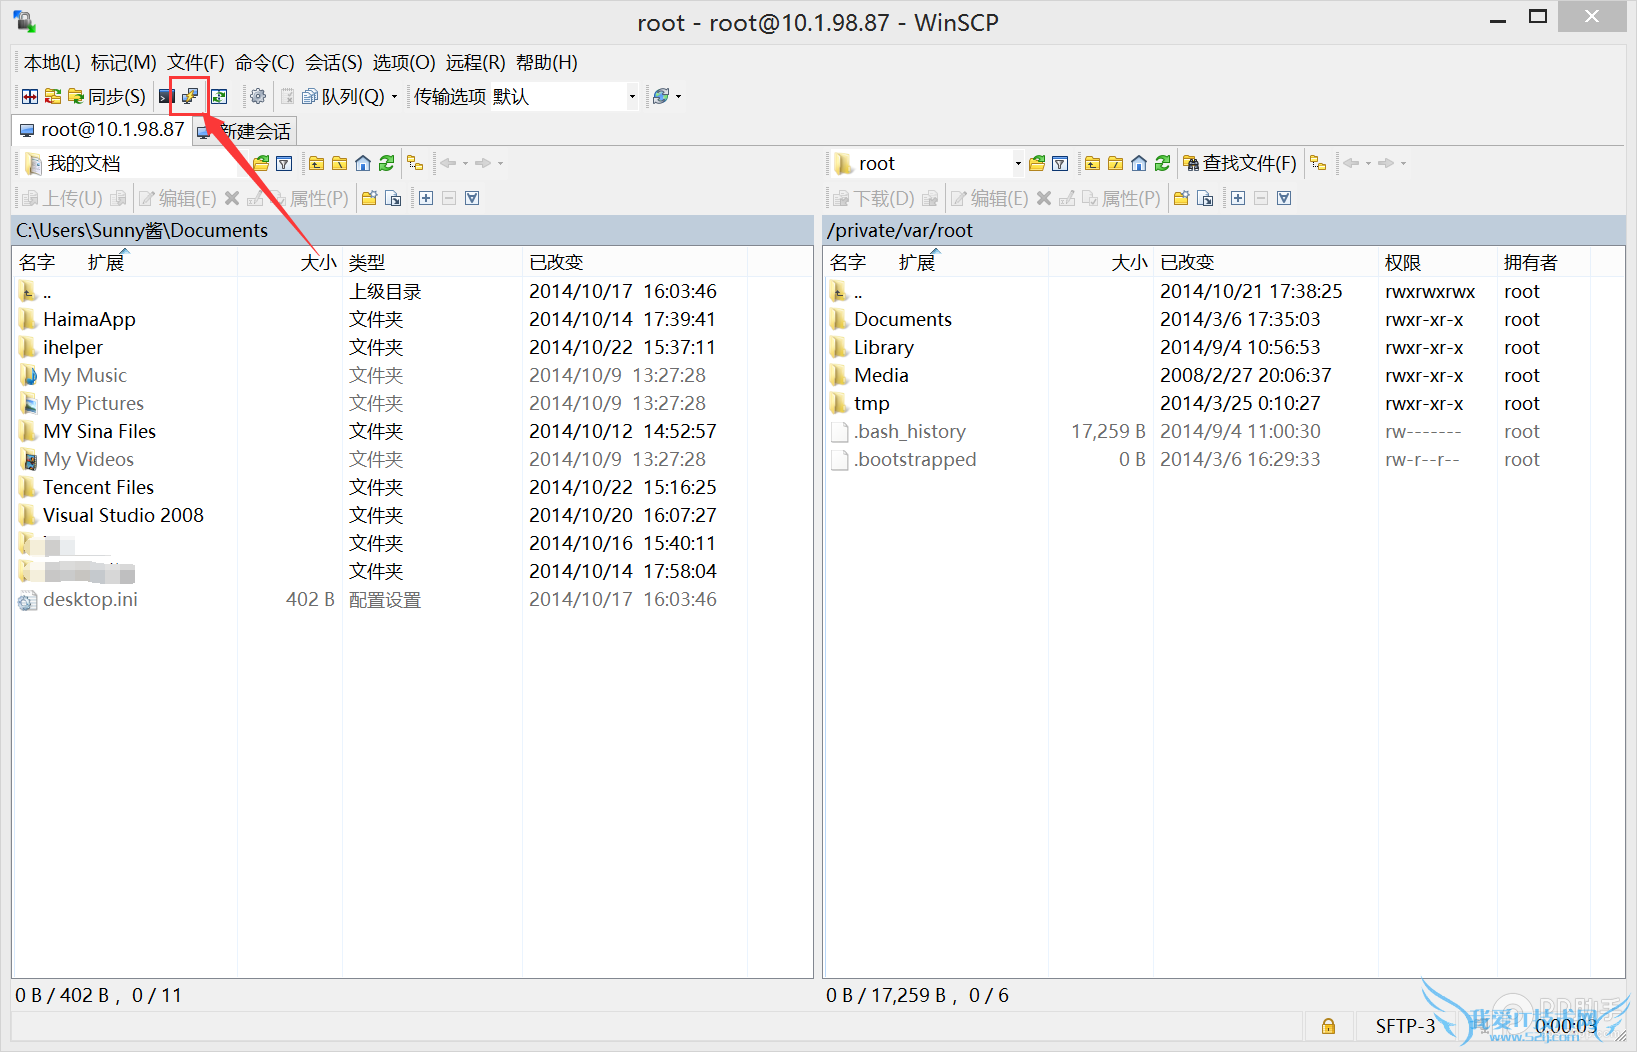This screenshot has height=1052, width=1637.
Task: Open the 队列(Q) dropdown arrow
Action: [396, 96]
